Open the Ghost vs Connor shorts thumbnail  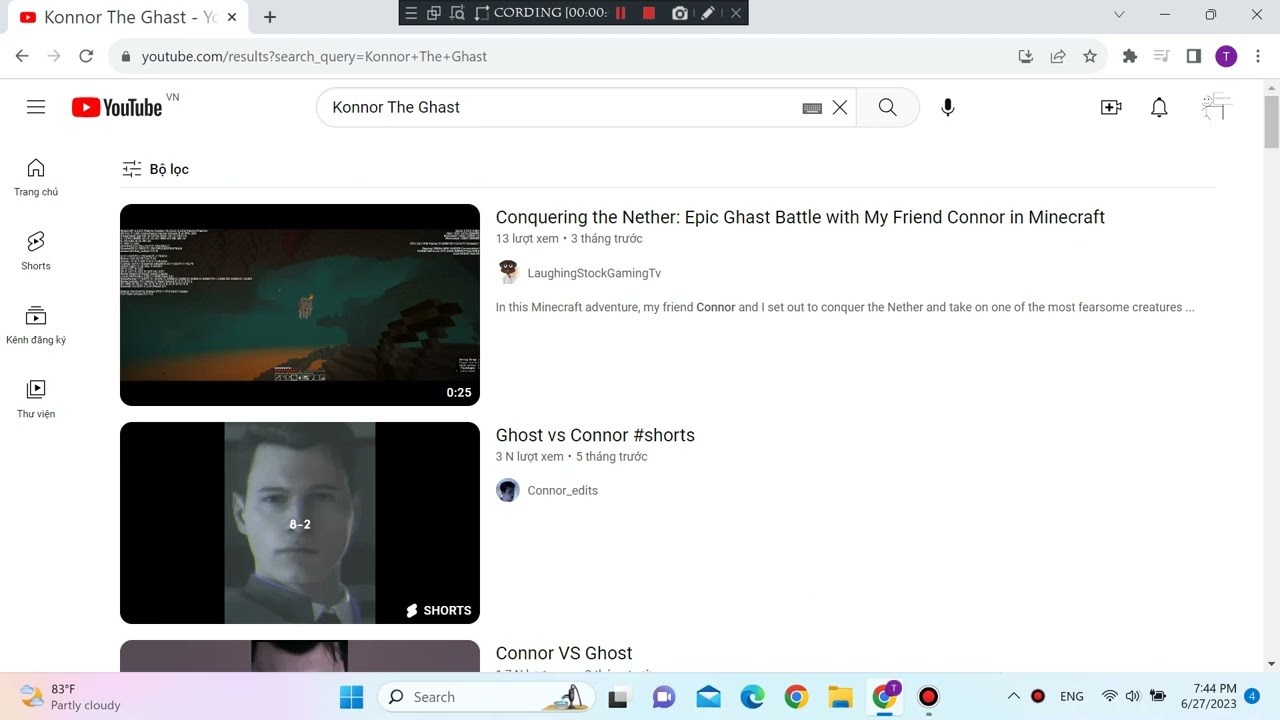(x=300, y=523)
